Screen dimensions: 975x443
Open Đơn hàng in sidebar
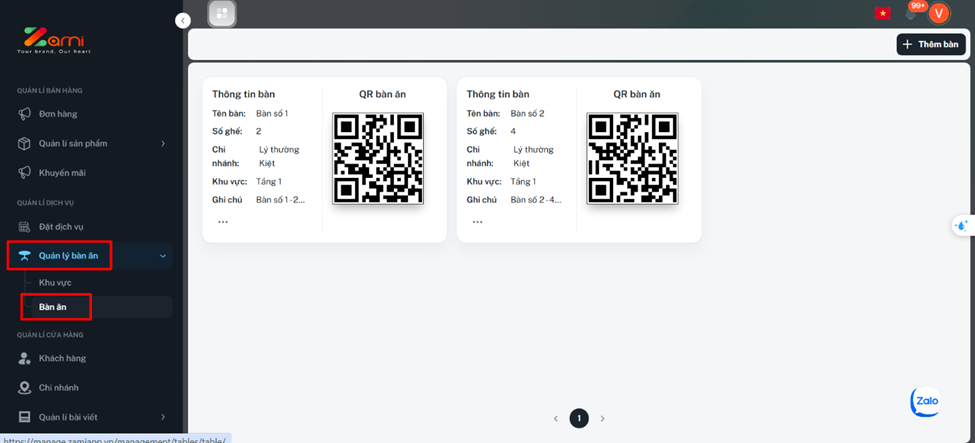[58, 114]
